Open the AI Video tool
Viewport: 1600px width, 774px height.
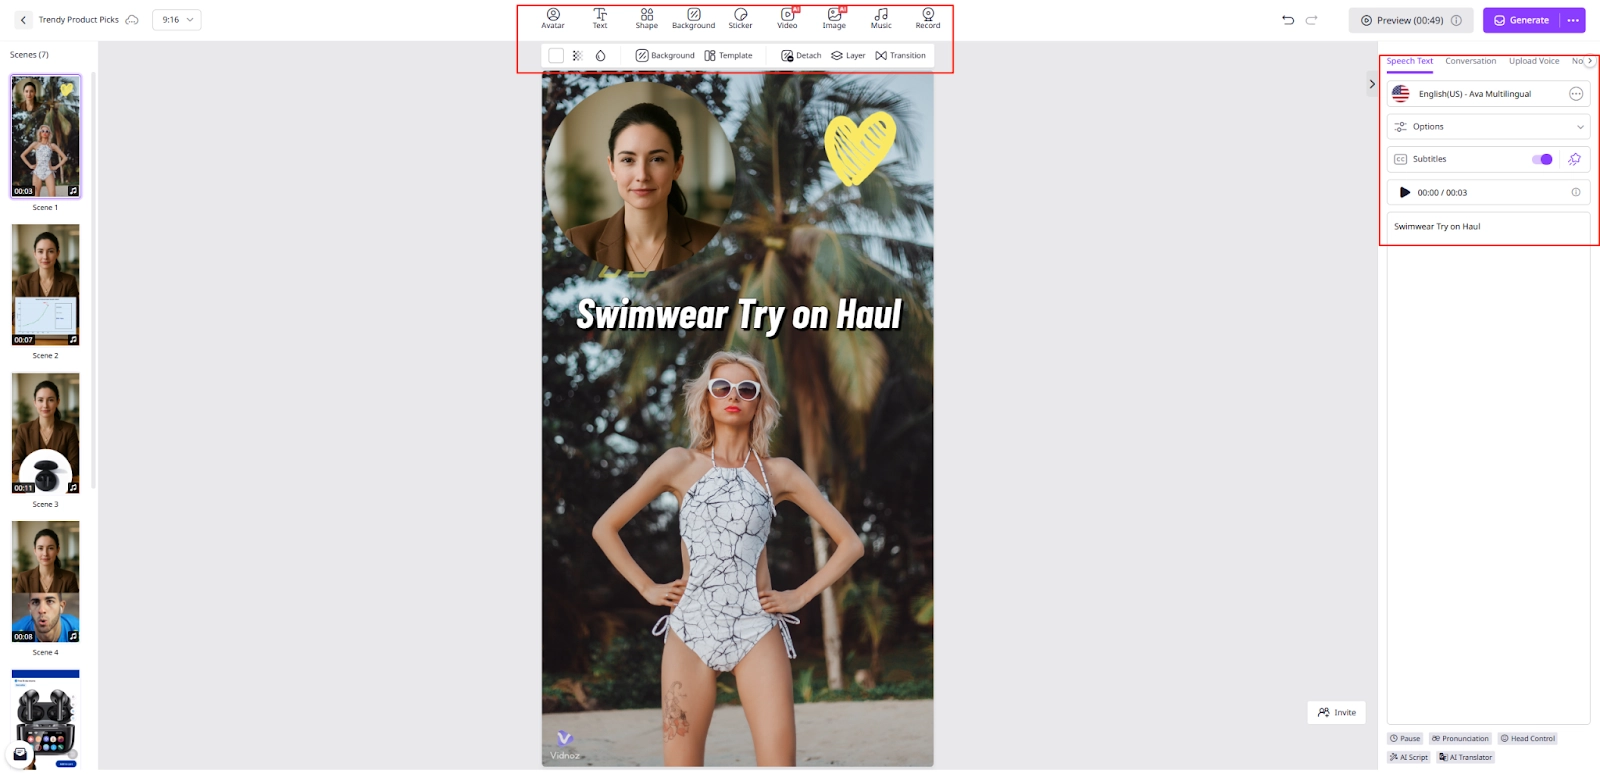pos(788,19)
